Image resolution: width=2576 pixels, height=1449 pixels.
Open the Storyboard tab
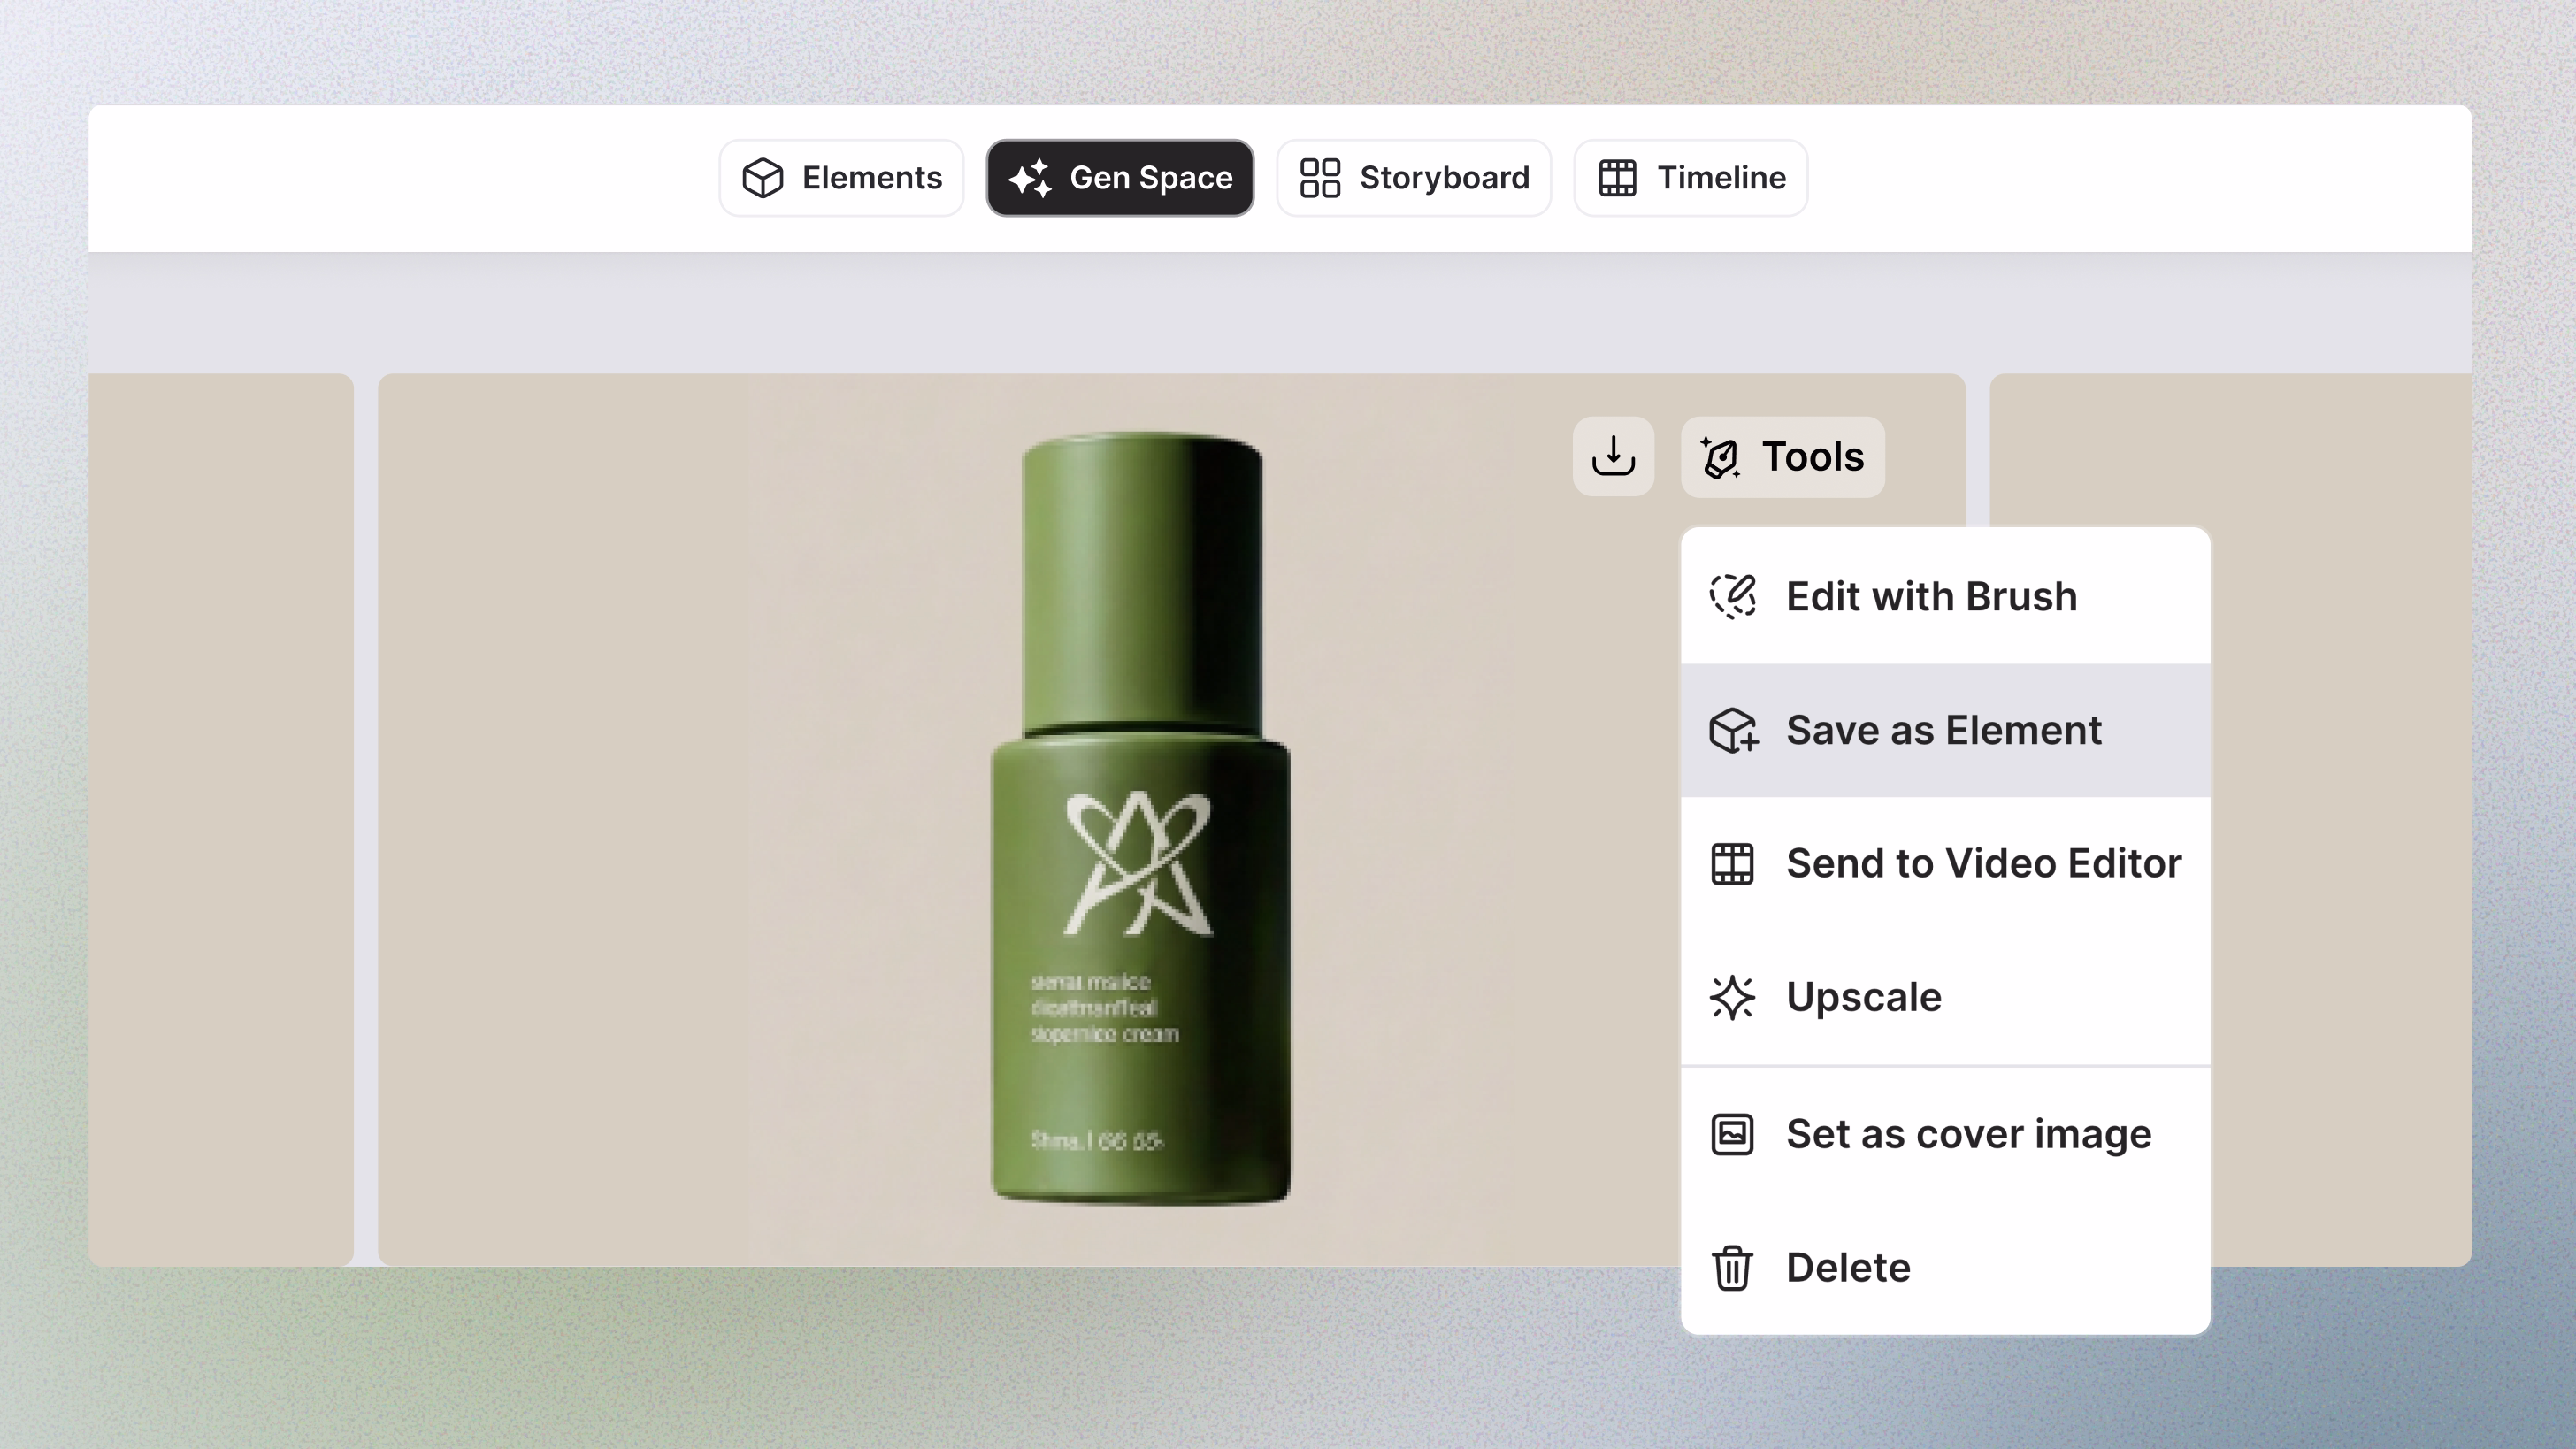(1414, 178)
